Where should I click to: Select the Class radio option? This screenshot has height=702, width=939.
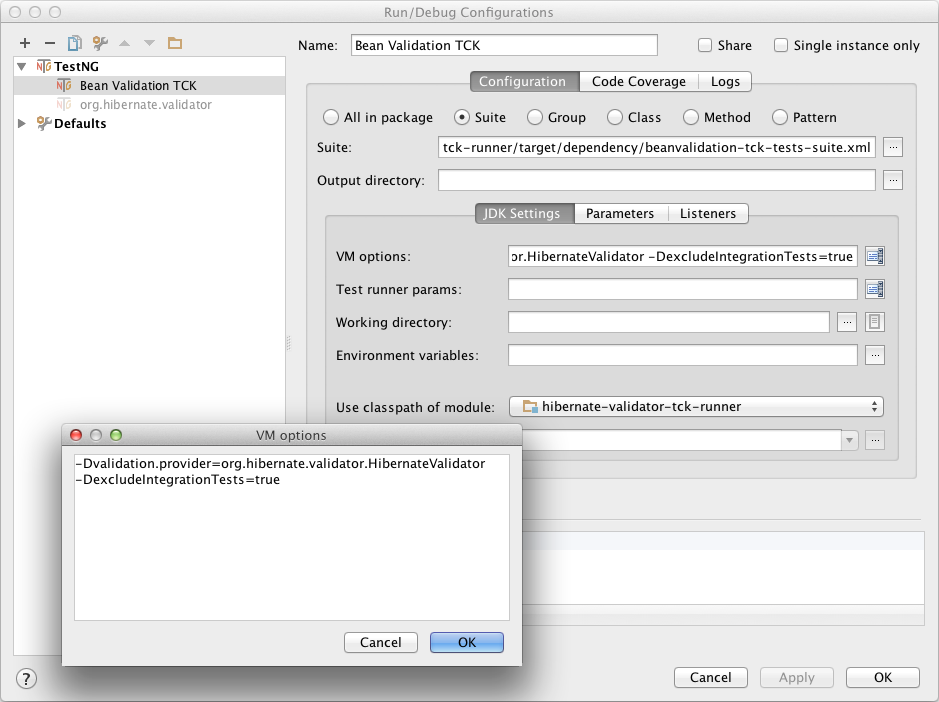tap(615, 117)
